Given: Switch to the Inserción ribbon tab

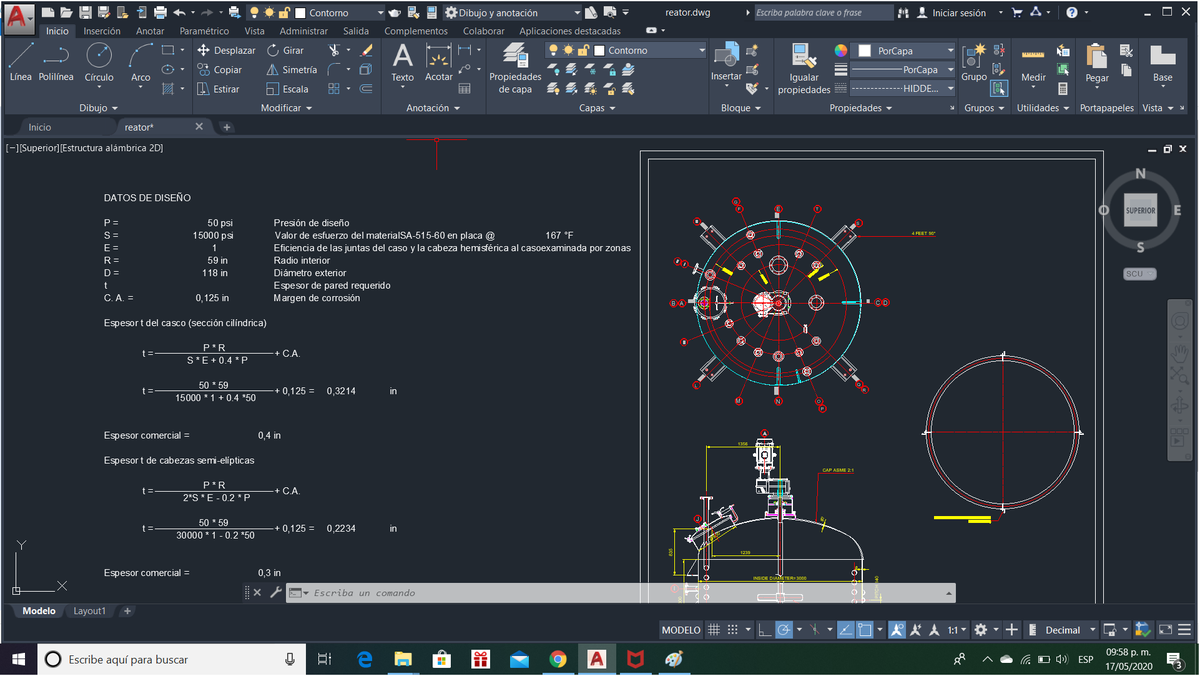Looking at the screenshot, I should (x=101, y=31).
